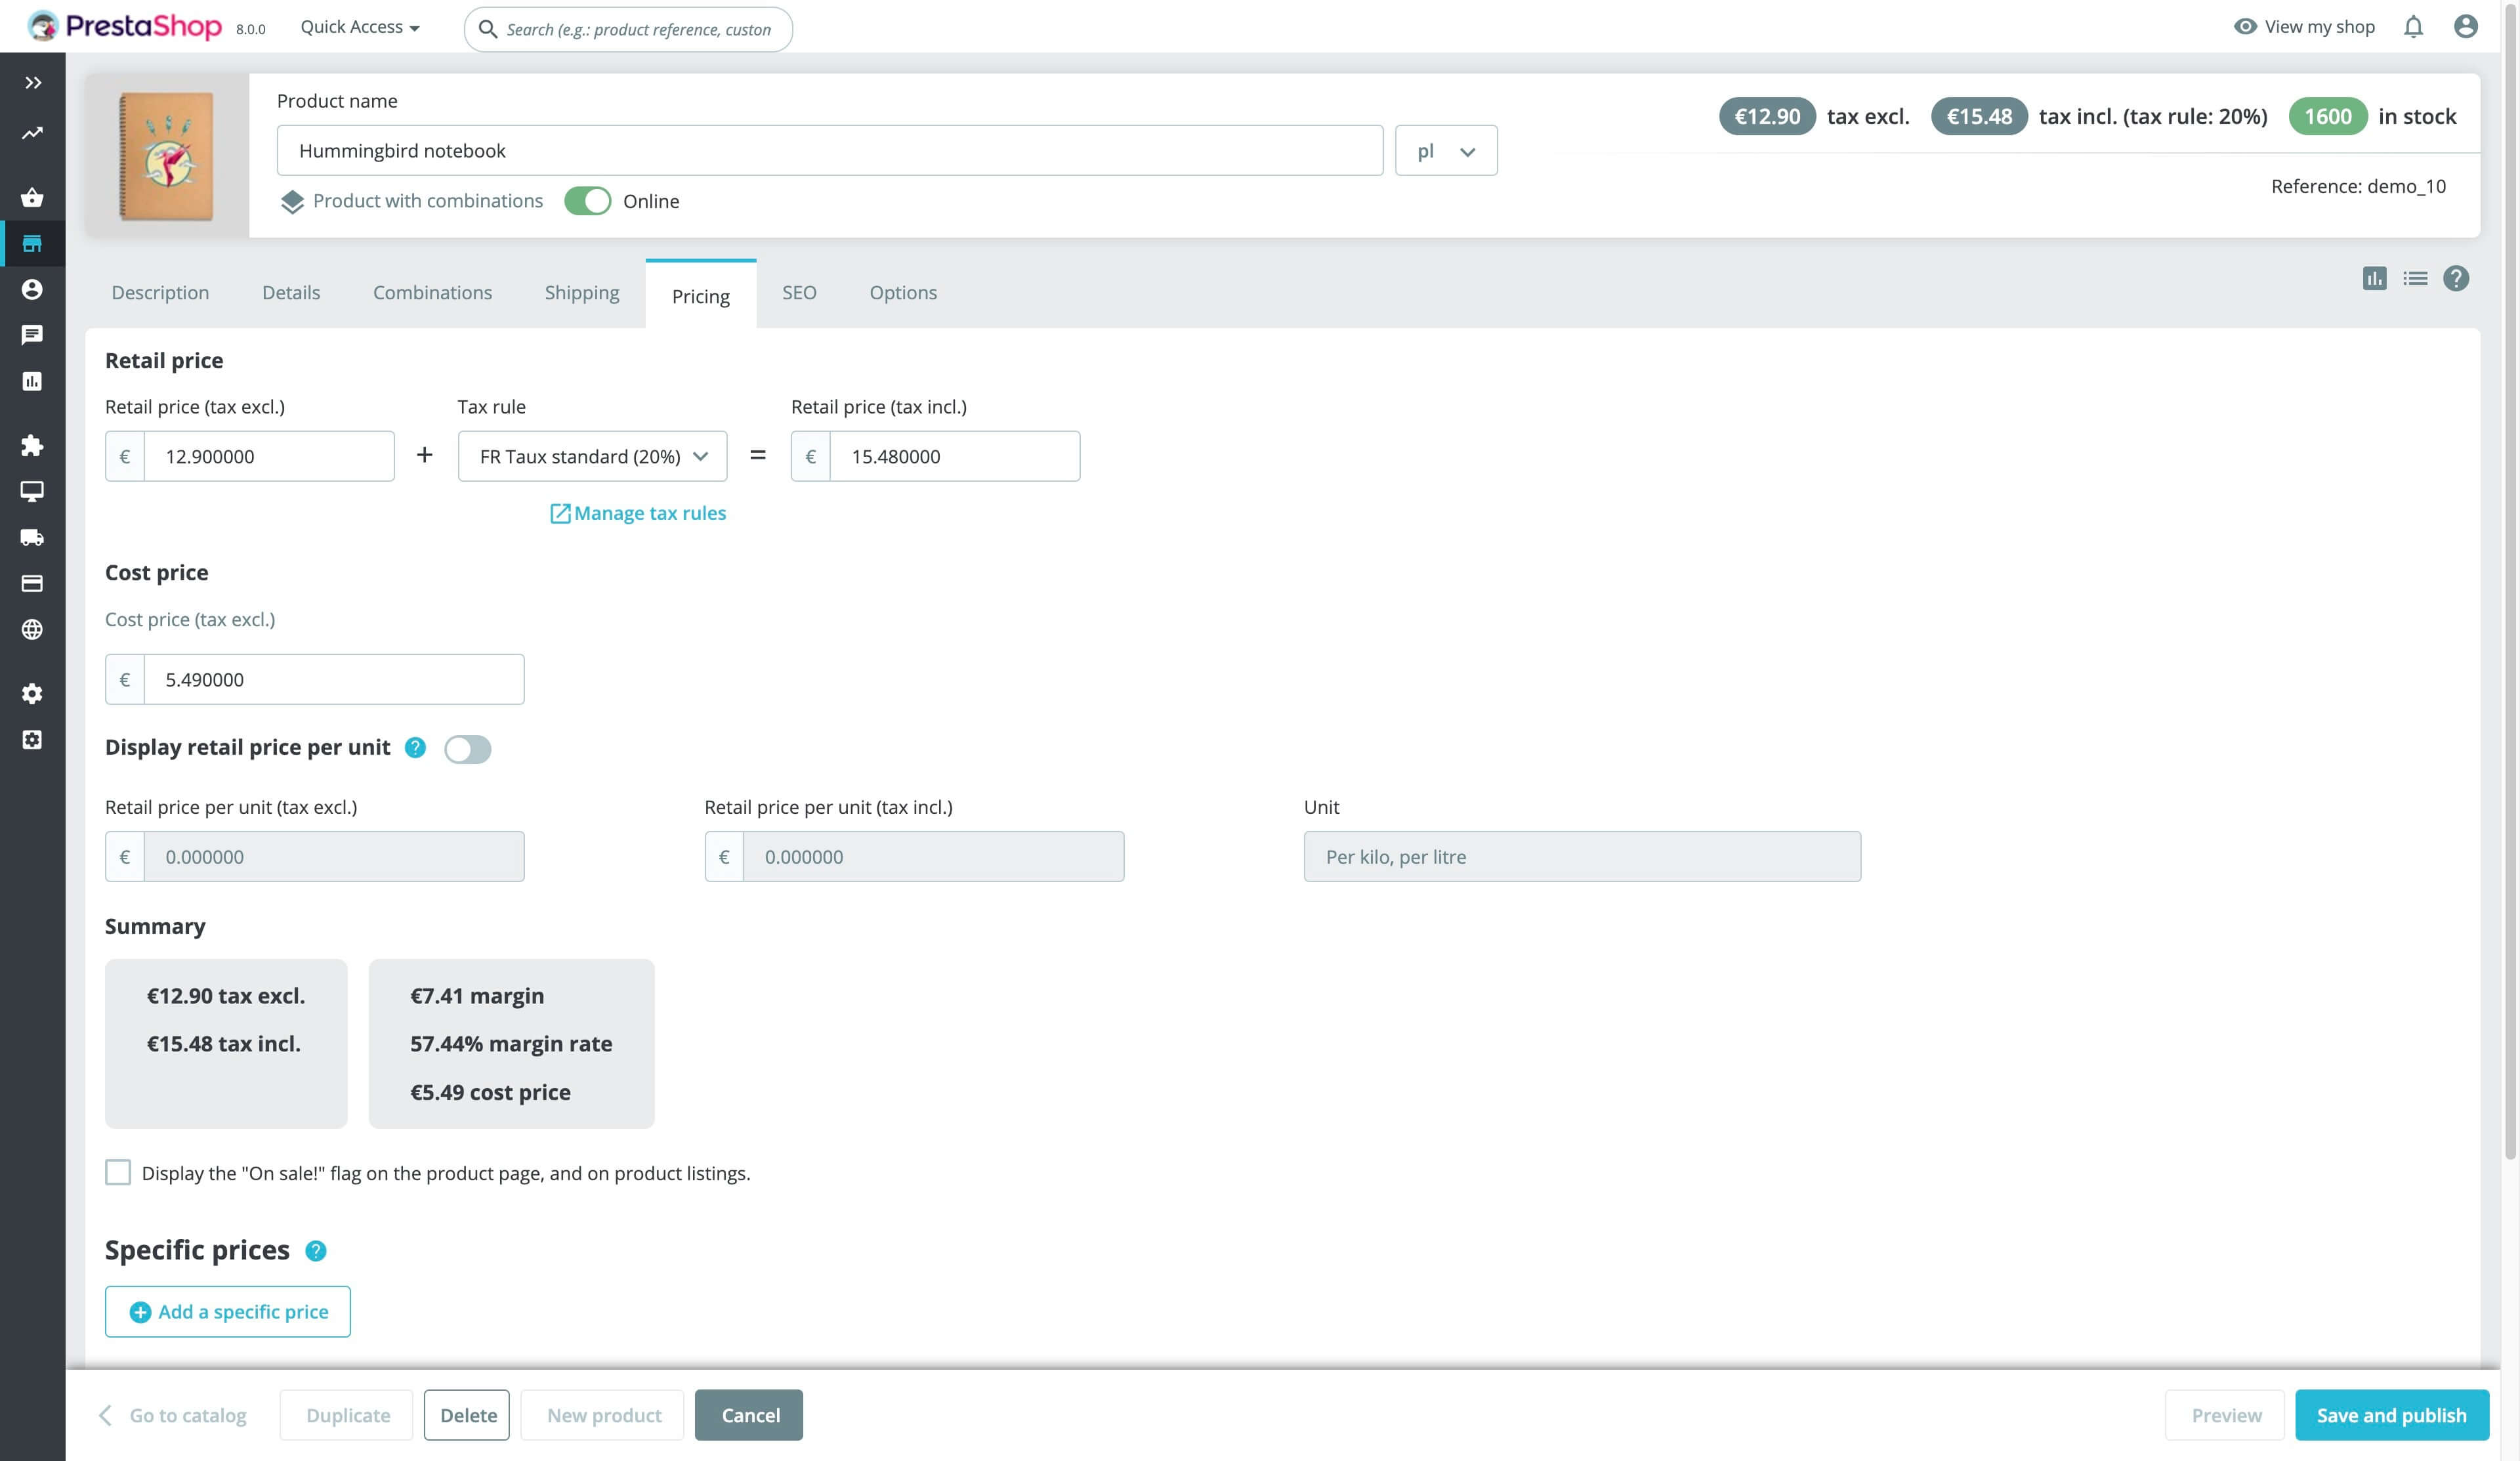Open notifications bell icon
This screenshot has height=1461, width=2520.
[x=2413, y=27]
